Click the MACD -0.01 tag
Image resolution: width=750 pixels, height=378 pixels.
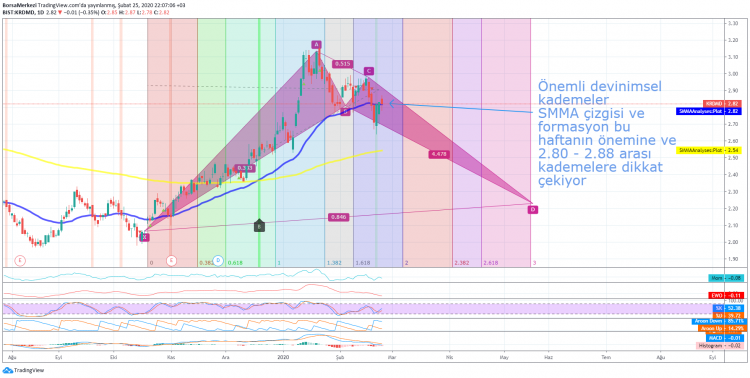click(726, 338)
